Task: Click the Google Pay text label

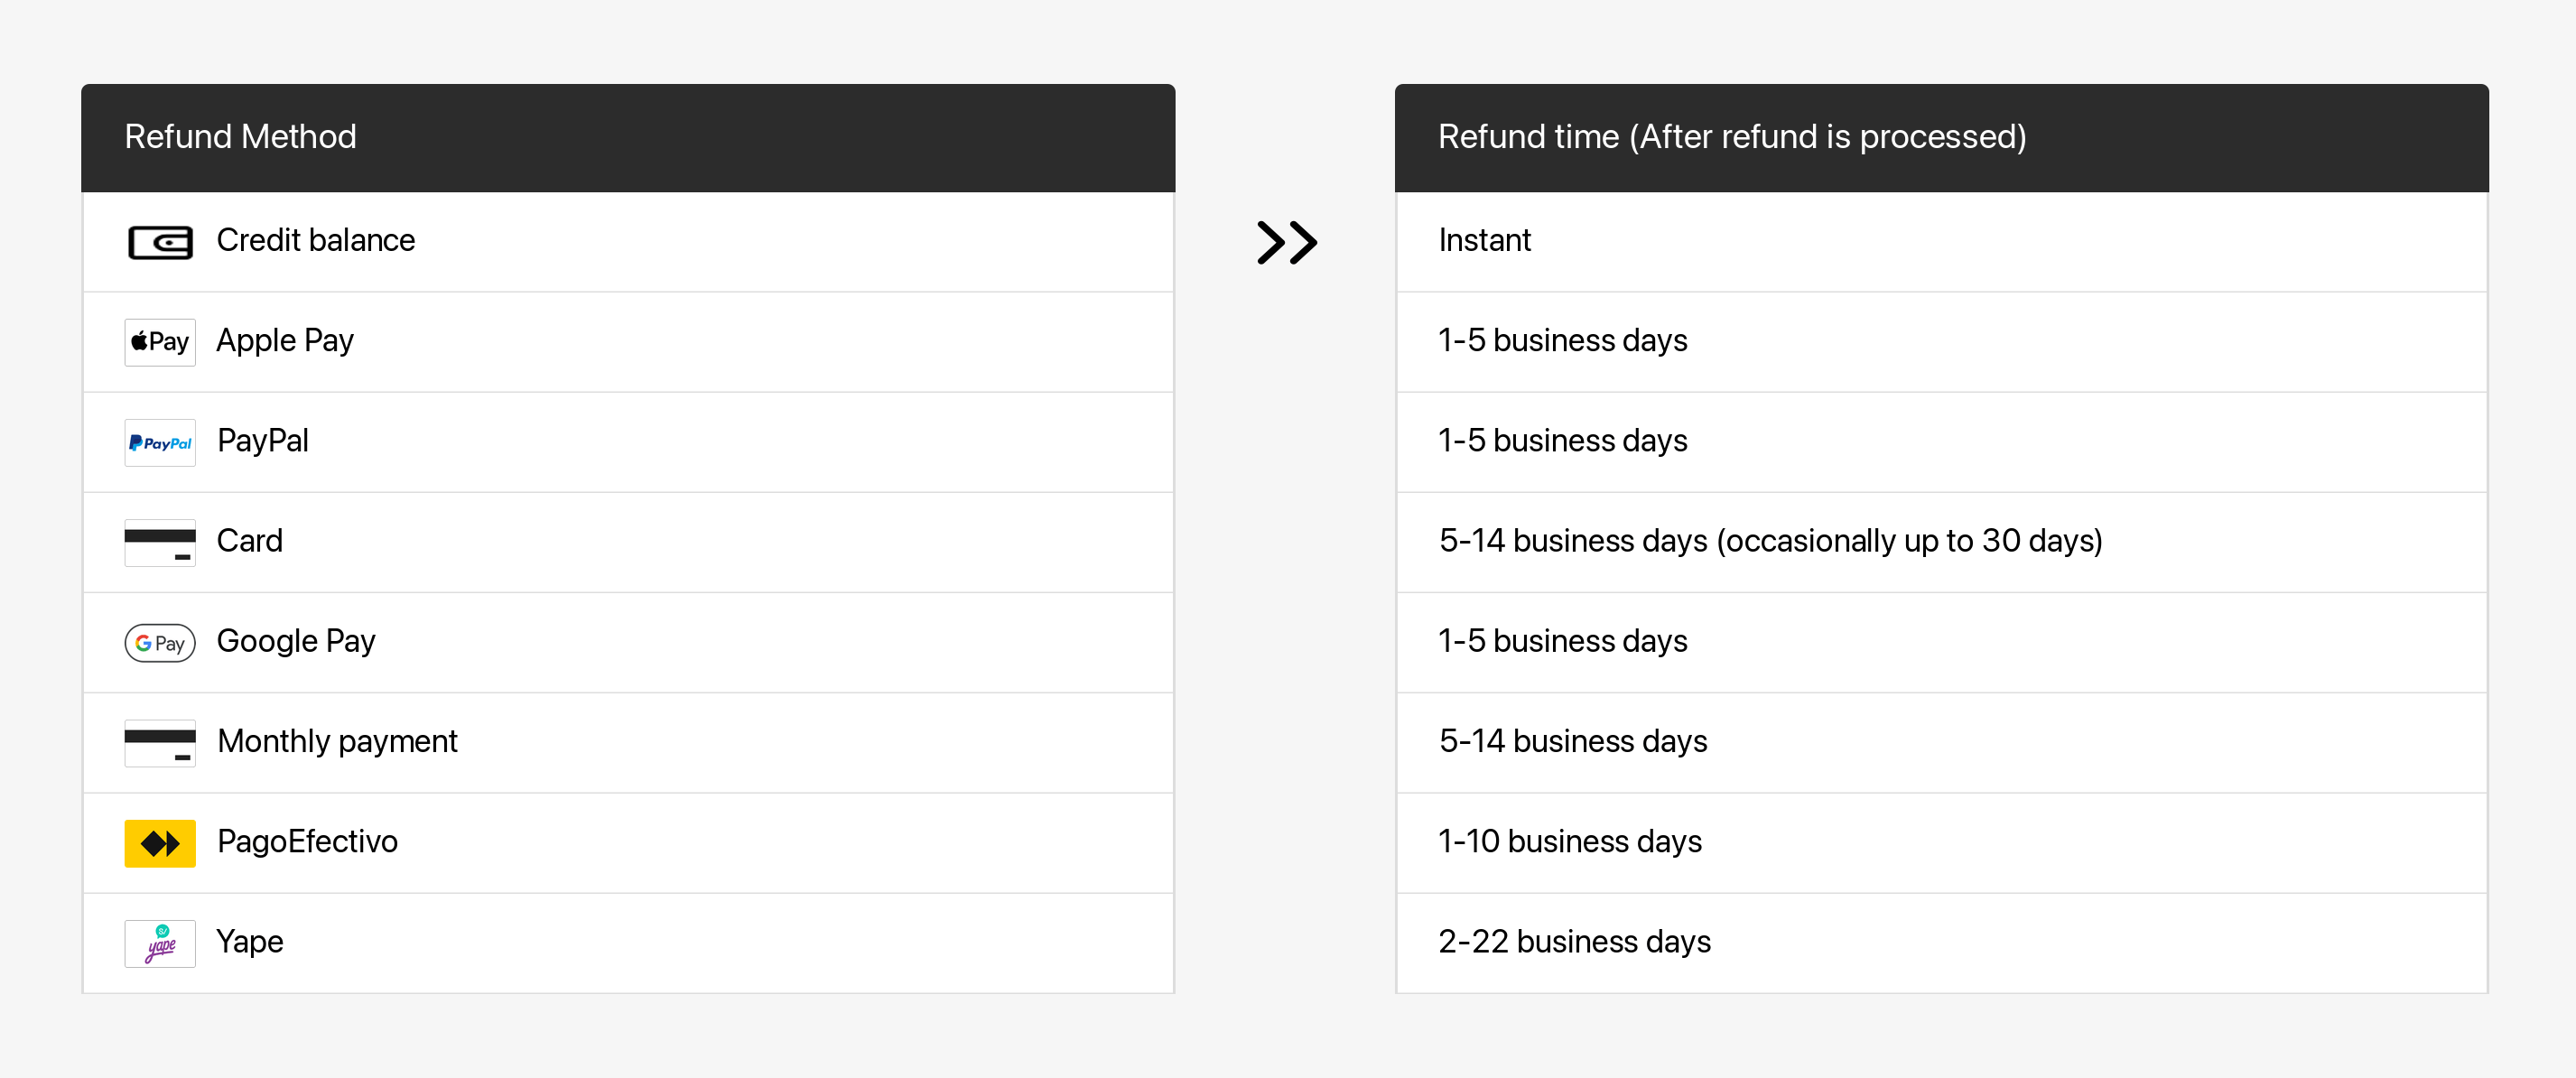Action: point(296,641)
